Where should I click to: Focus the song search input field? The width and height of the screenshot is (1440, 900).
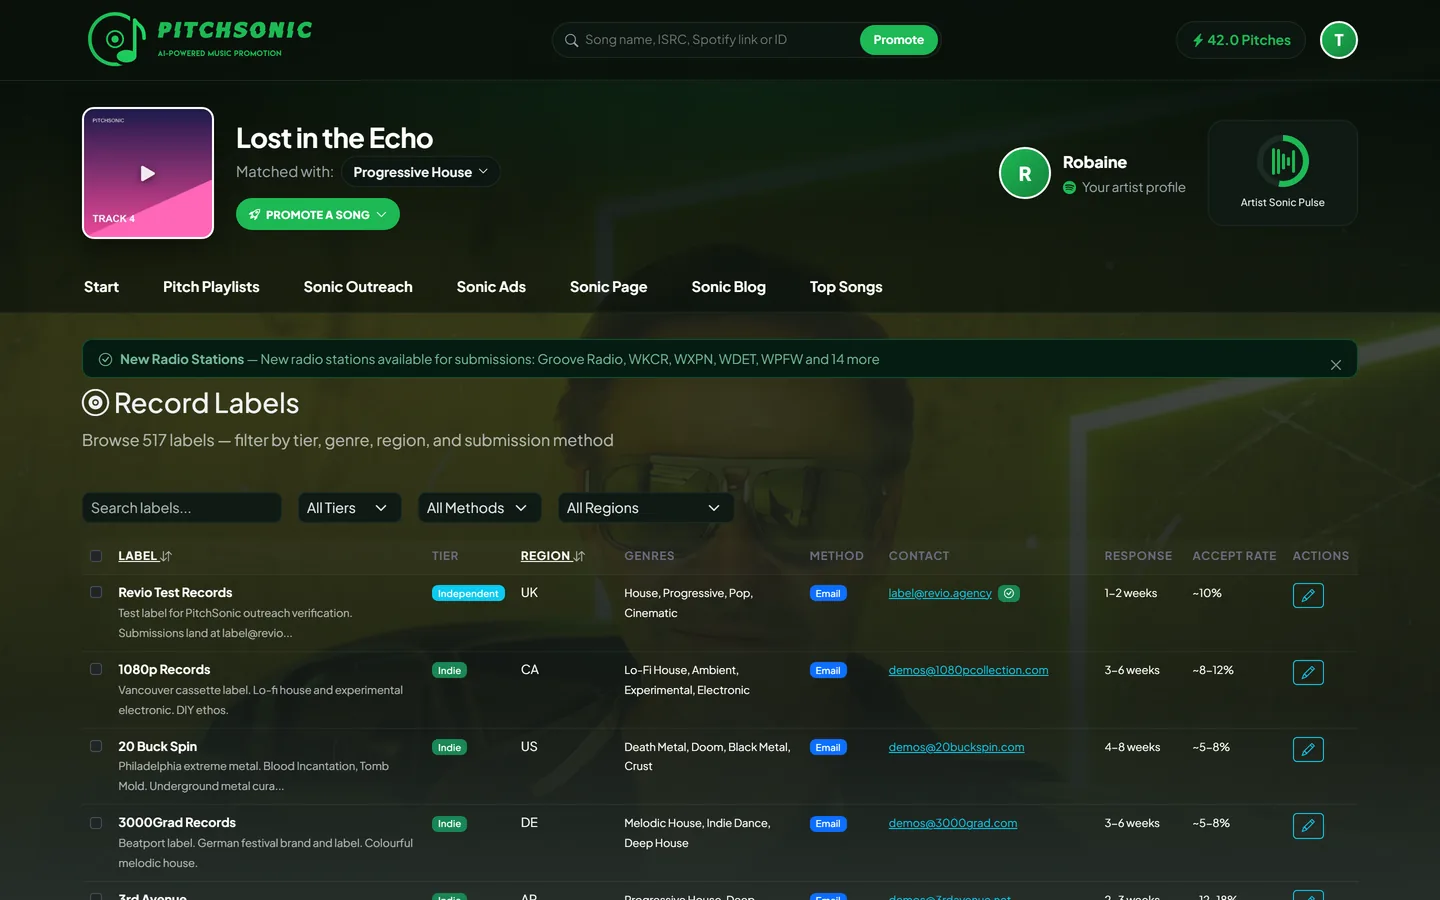[718, 40]
